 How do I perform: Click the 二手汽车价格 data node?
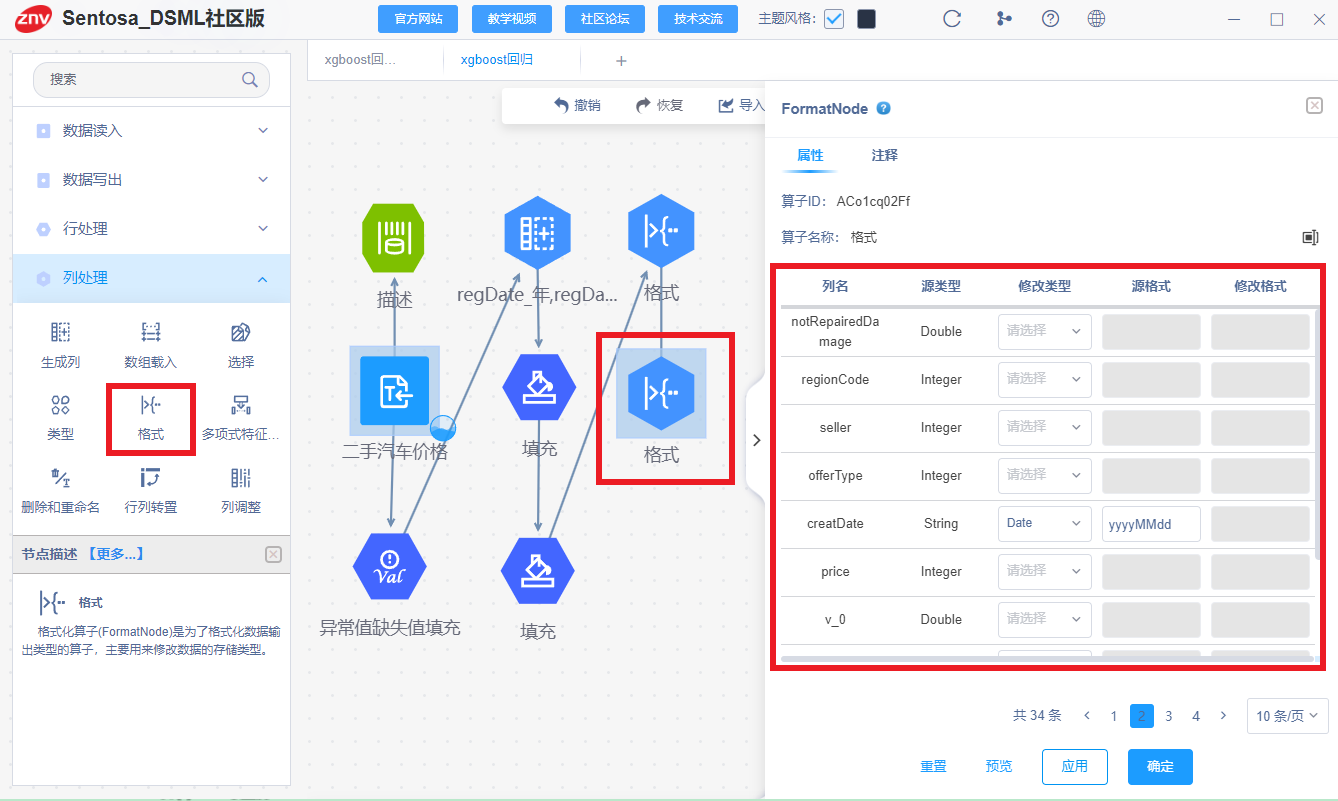pyautogui.click(x=394, y=392)
